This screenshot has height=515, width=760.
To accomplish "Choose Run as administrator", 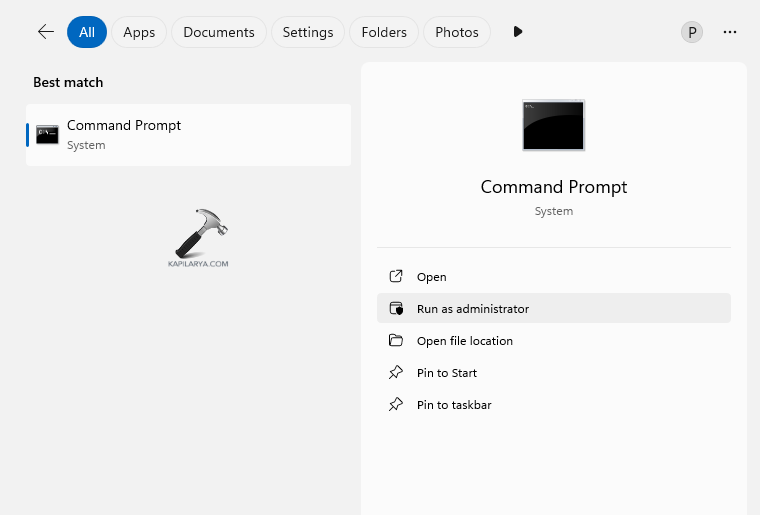I will click(472, 309).
